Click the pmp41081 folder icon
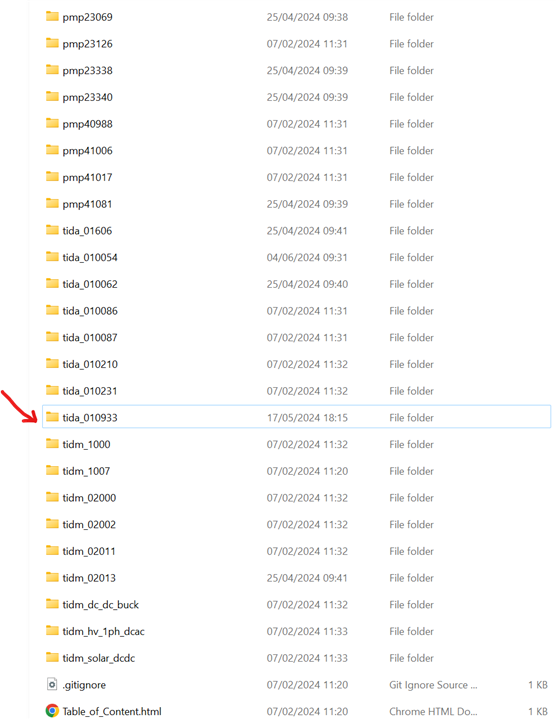This screenshot has height=720, width=556. click(52, 203)
